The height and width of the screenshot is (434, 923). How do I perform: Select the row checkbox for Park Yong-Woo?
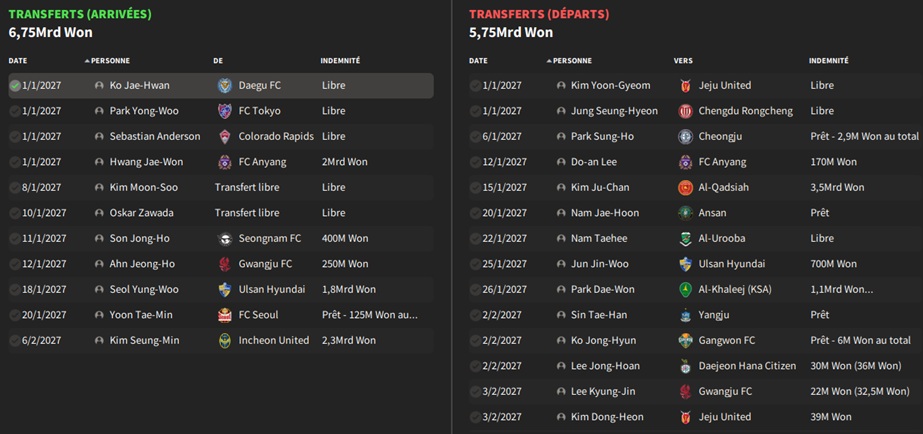tap(15, 111)
